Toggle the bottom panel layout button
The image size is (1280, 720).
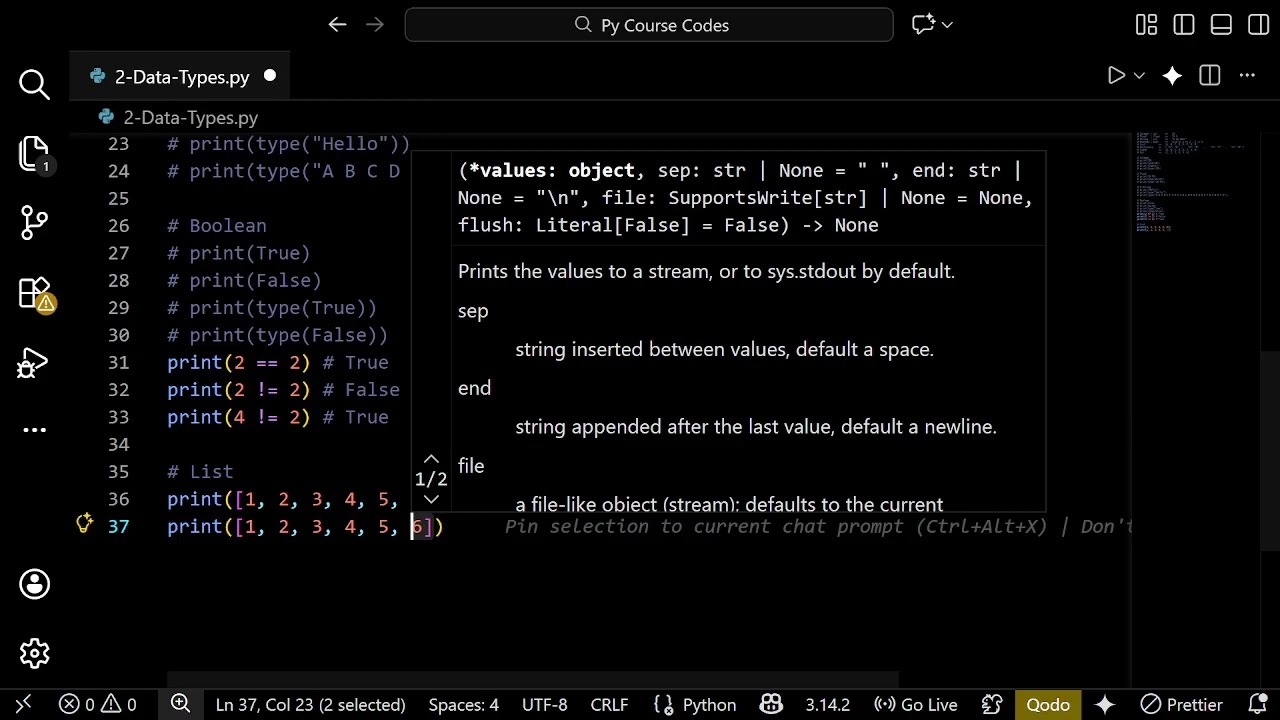(1221, 25)
